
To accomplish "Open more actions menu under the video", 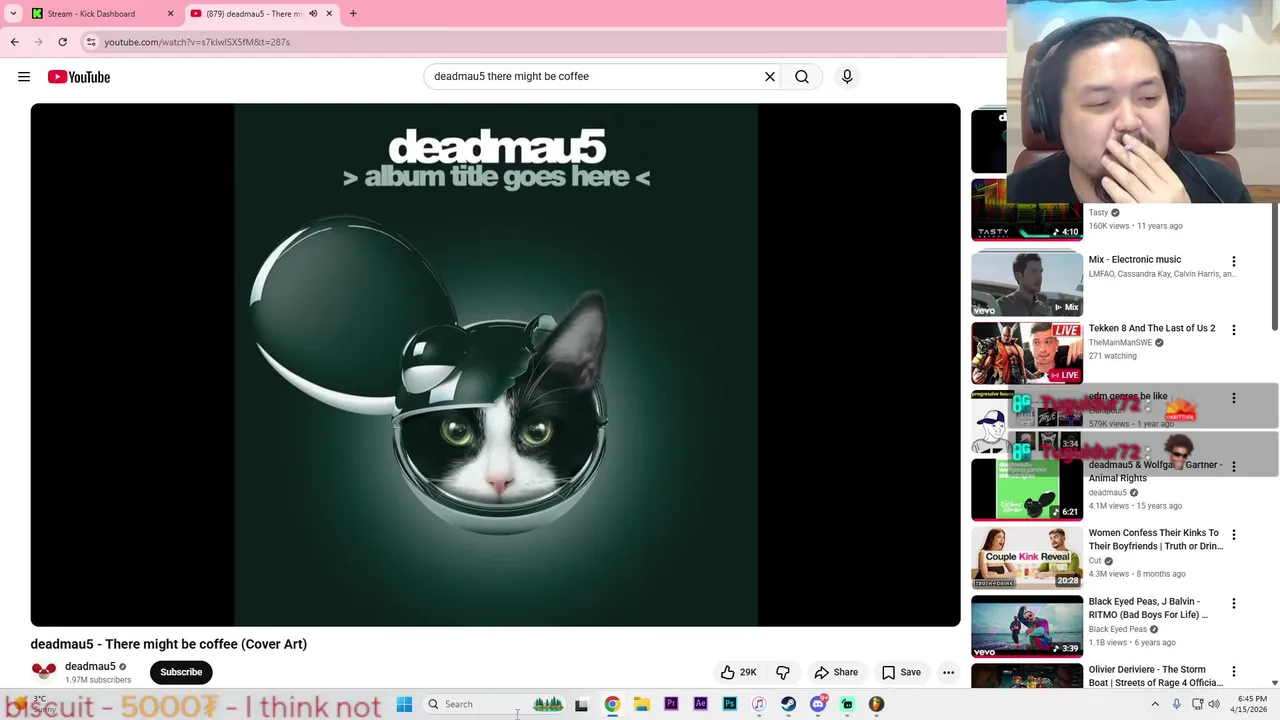I will coord(948,672).
